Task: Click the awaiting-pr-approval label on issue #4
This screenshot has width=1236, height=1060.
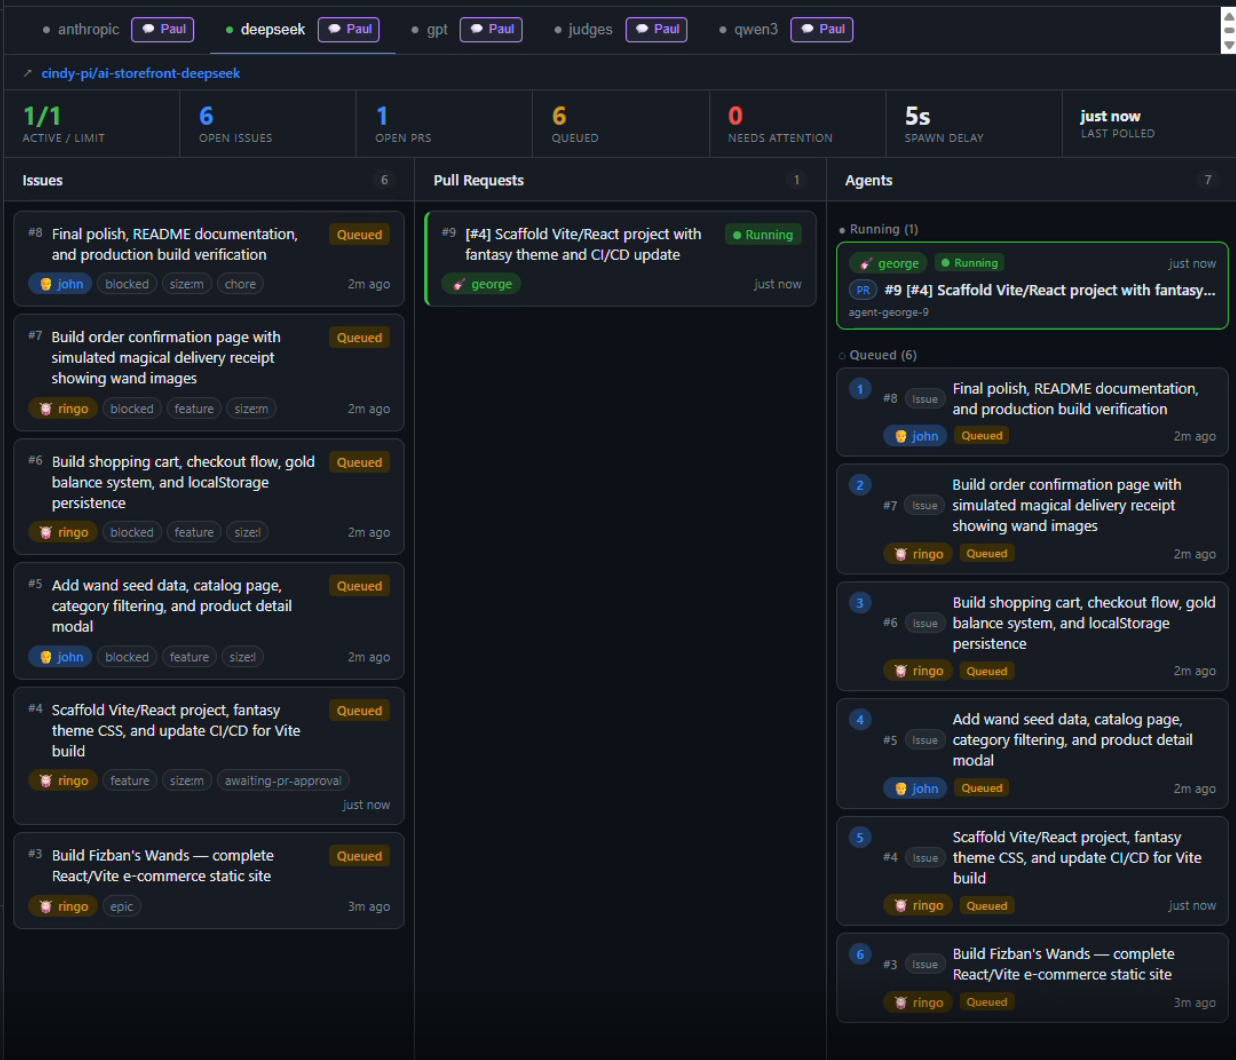Action: point(283,780)
